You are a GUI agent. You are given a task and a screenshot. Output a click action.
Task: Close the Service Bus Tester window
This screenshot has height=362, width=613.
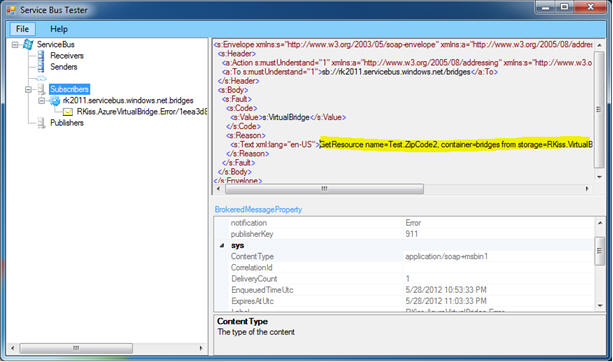pos(590,7)
